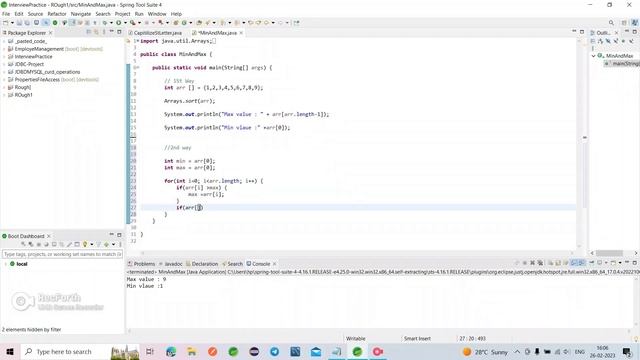Click the green Boot Dashboard toolbar icon
Screen dimensions: 640x360
click(55, 23)
